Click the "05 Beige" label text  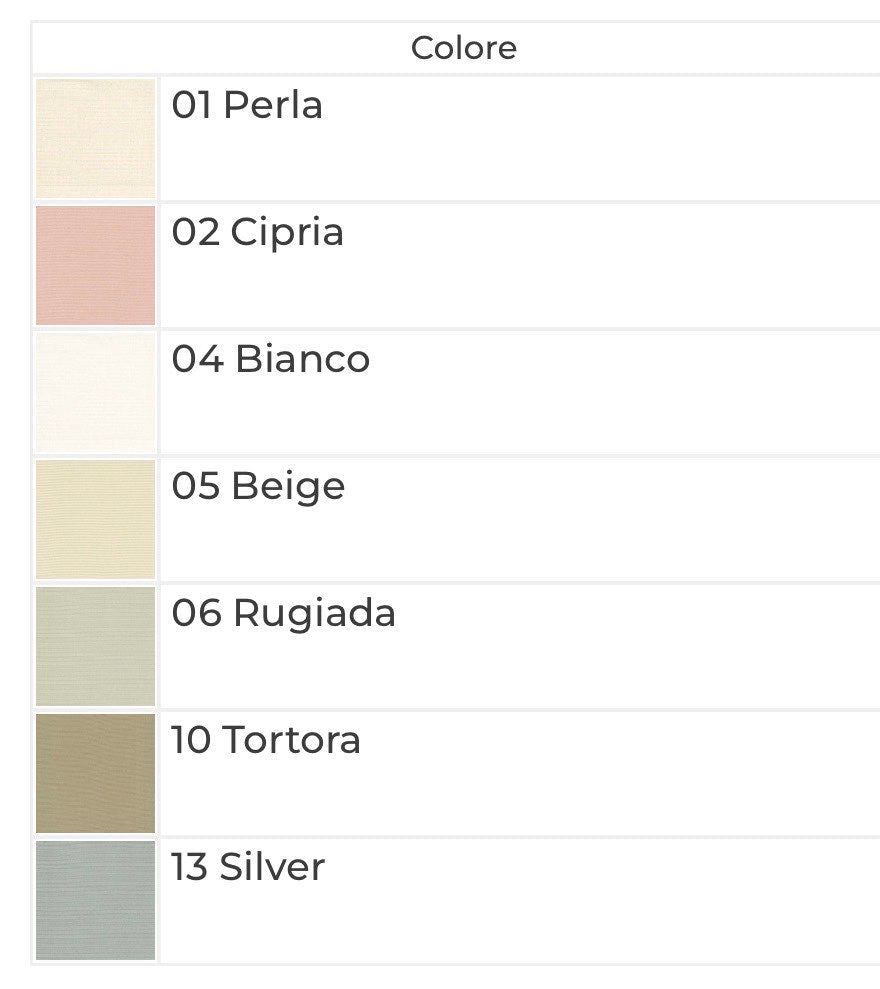tap(258, 486)
